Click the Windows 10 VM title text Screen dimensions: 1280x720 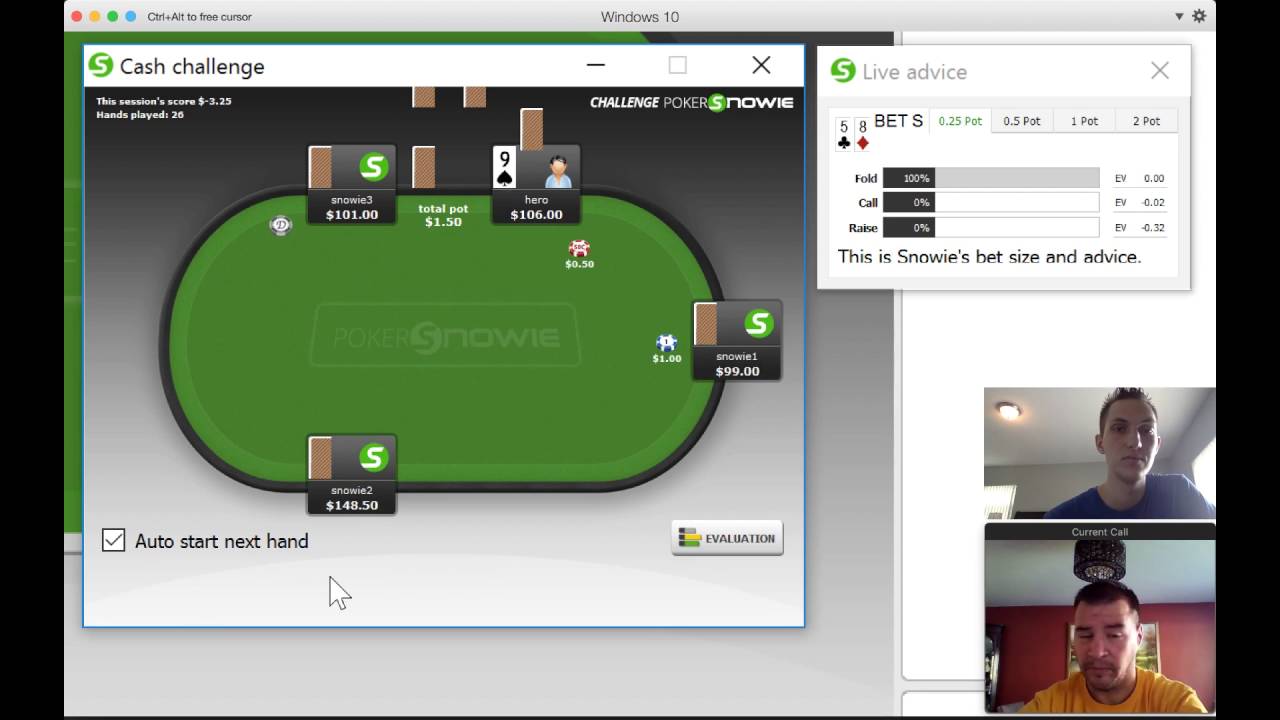coord(640,17)
